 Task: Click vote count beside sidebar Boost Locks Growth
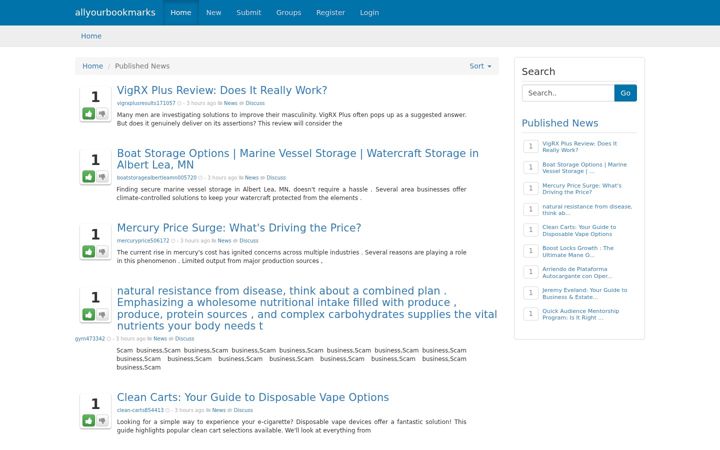pos(531,251)
